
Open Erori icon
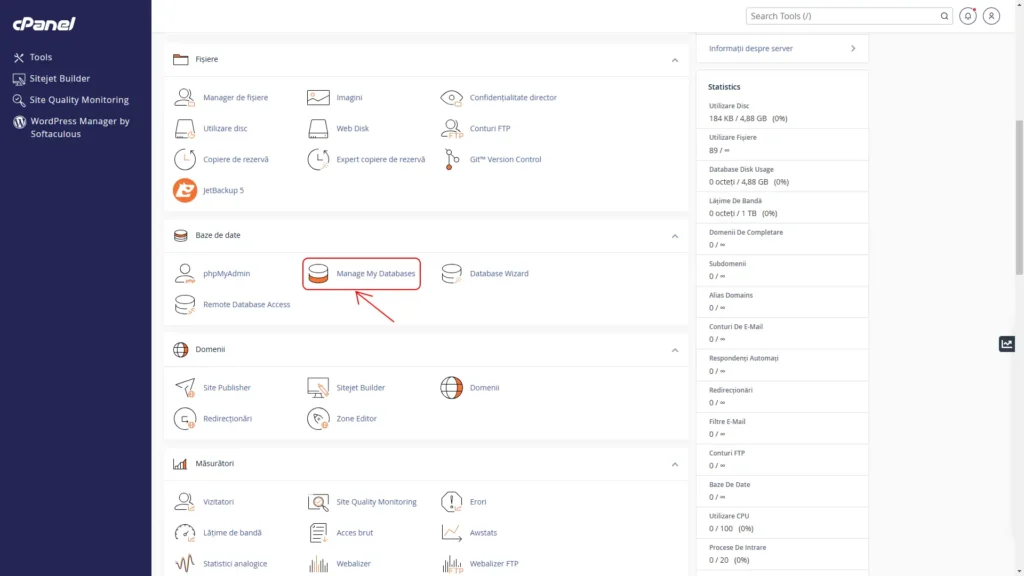tap(451, 502)
